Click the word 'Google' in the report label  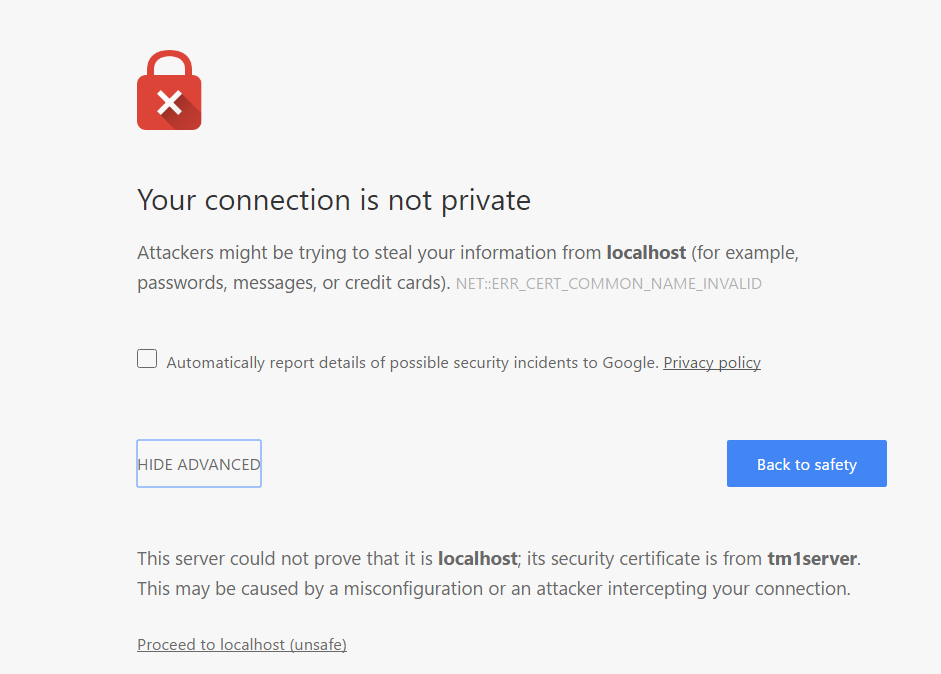click(629, 363)
